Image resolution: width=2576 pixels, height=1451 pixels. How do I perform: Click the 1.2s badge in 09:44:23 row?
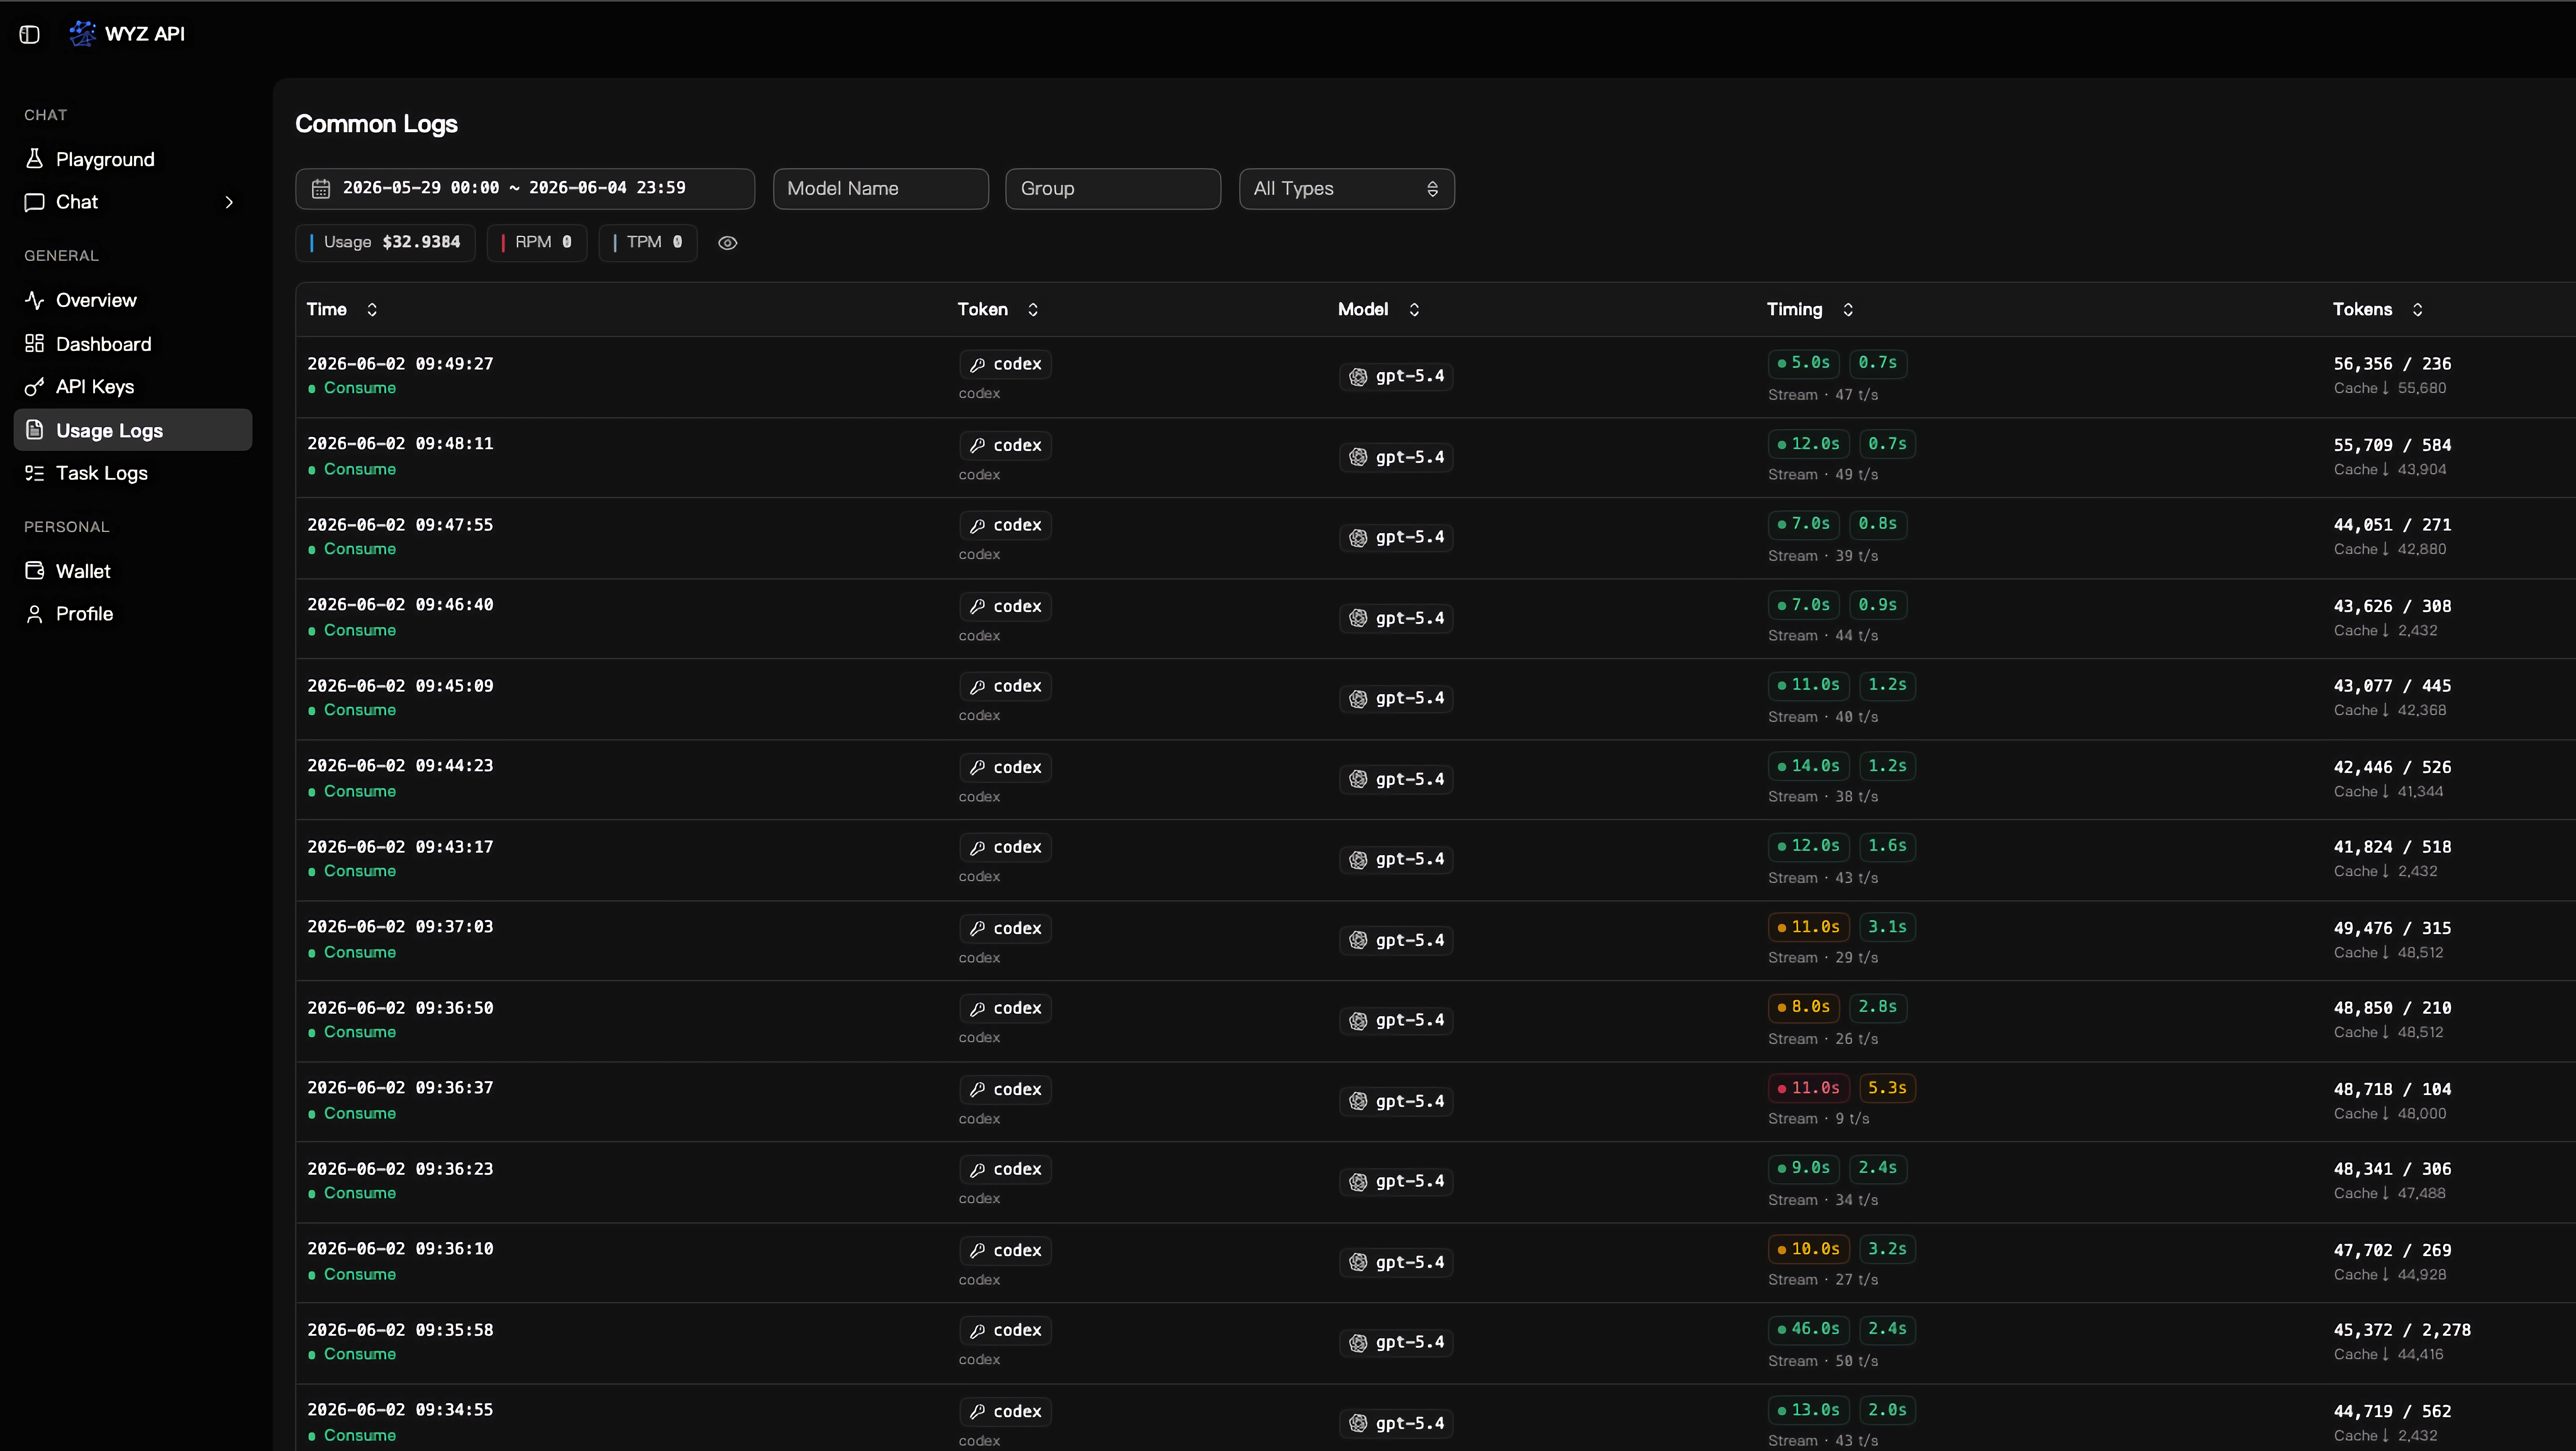(1887, 766)
